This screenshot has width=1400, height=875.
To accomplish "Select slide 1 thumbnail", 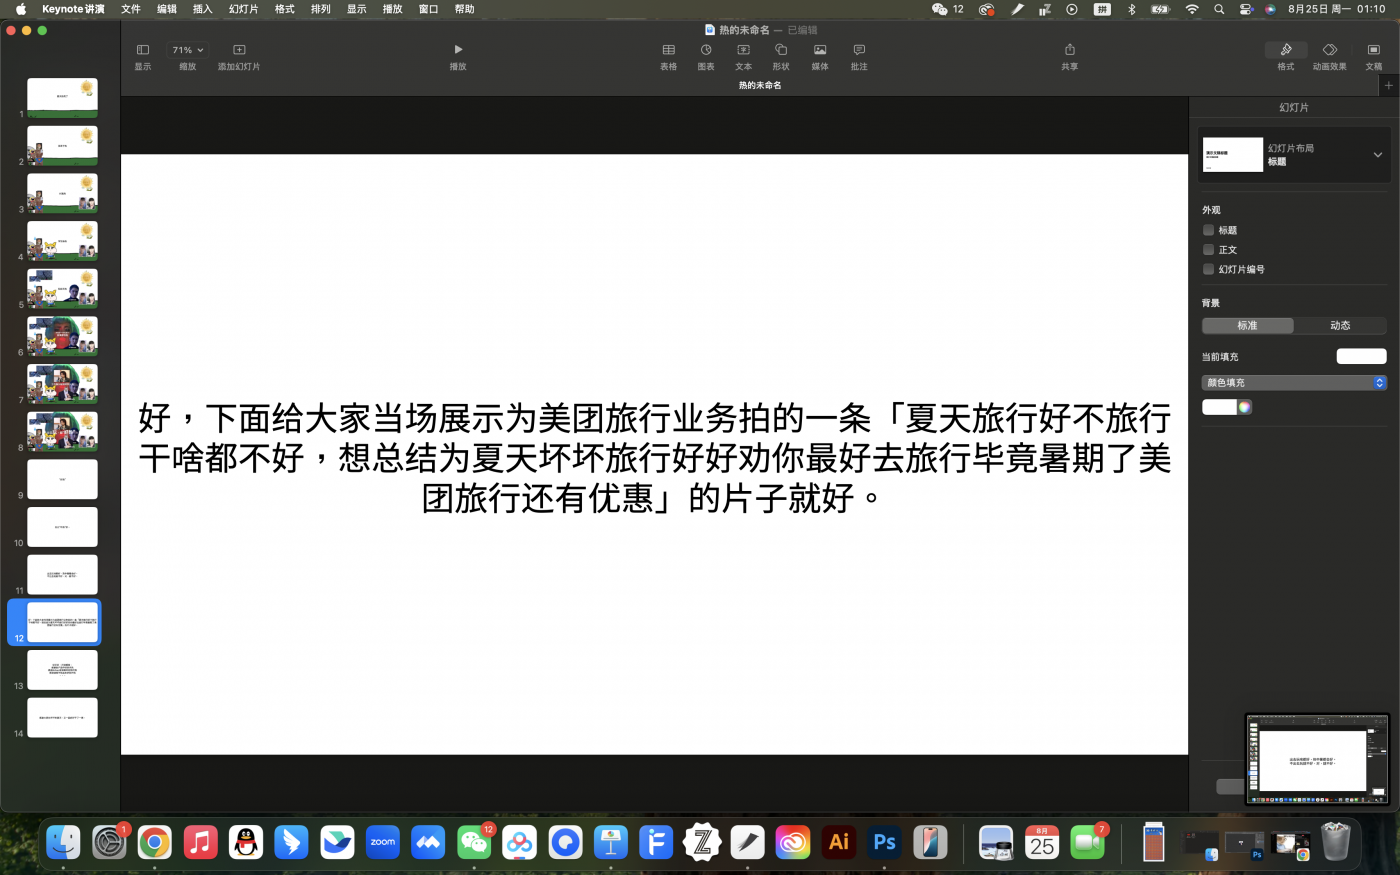I will tap(62, 98).
